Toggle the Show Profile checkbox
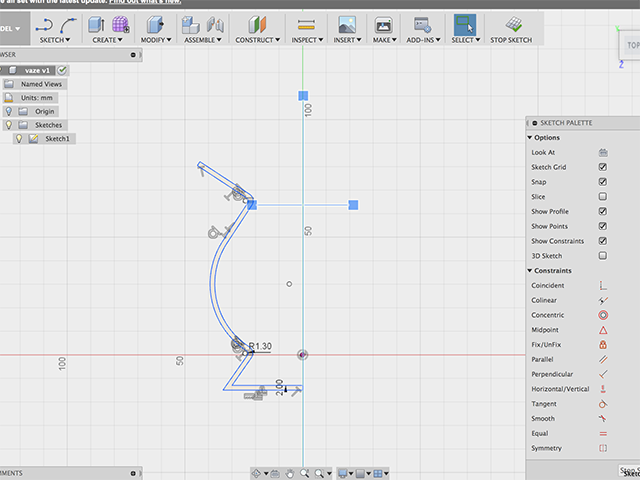 [x=603, y=211]
